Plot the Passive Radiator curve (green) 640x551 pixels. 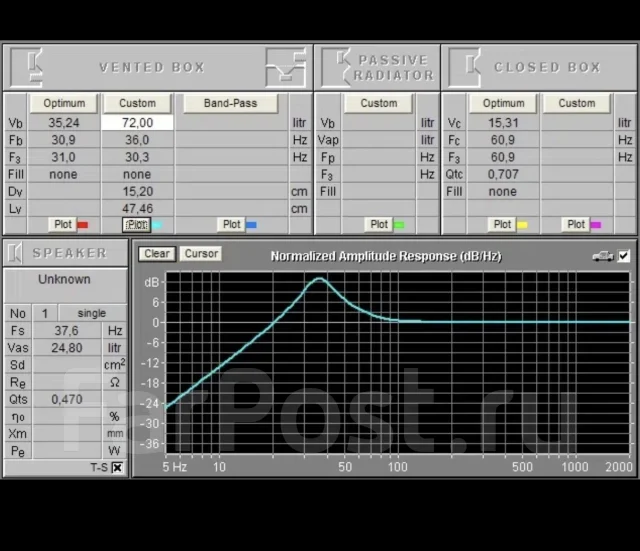(379, 224)
